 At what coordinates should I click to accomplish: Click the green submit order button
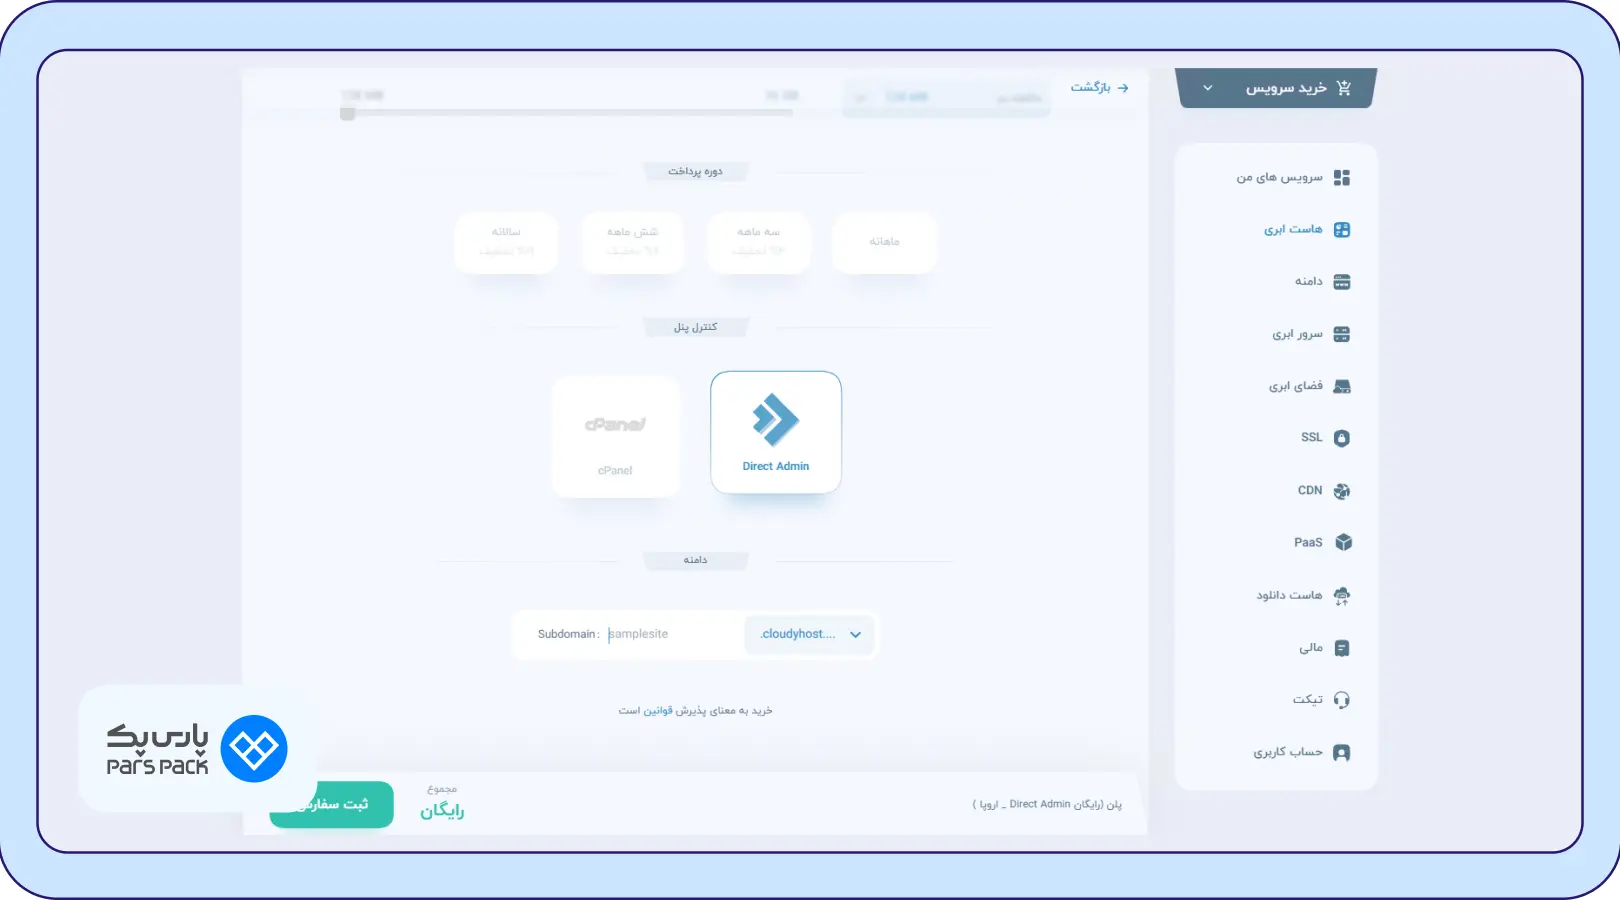tap(332, 804)
